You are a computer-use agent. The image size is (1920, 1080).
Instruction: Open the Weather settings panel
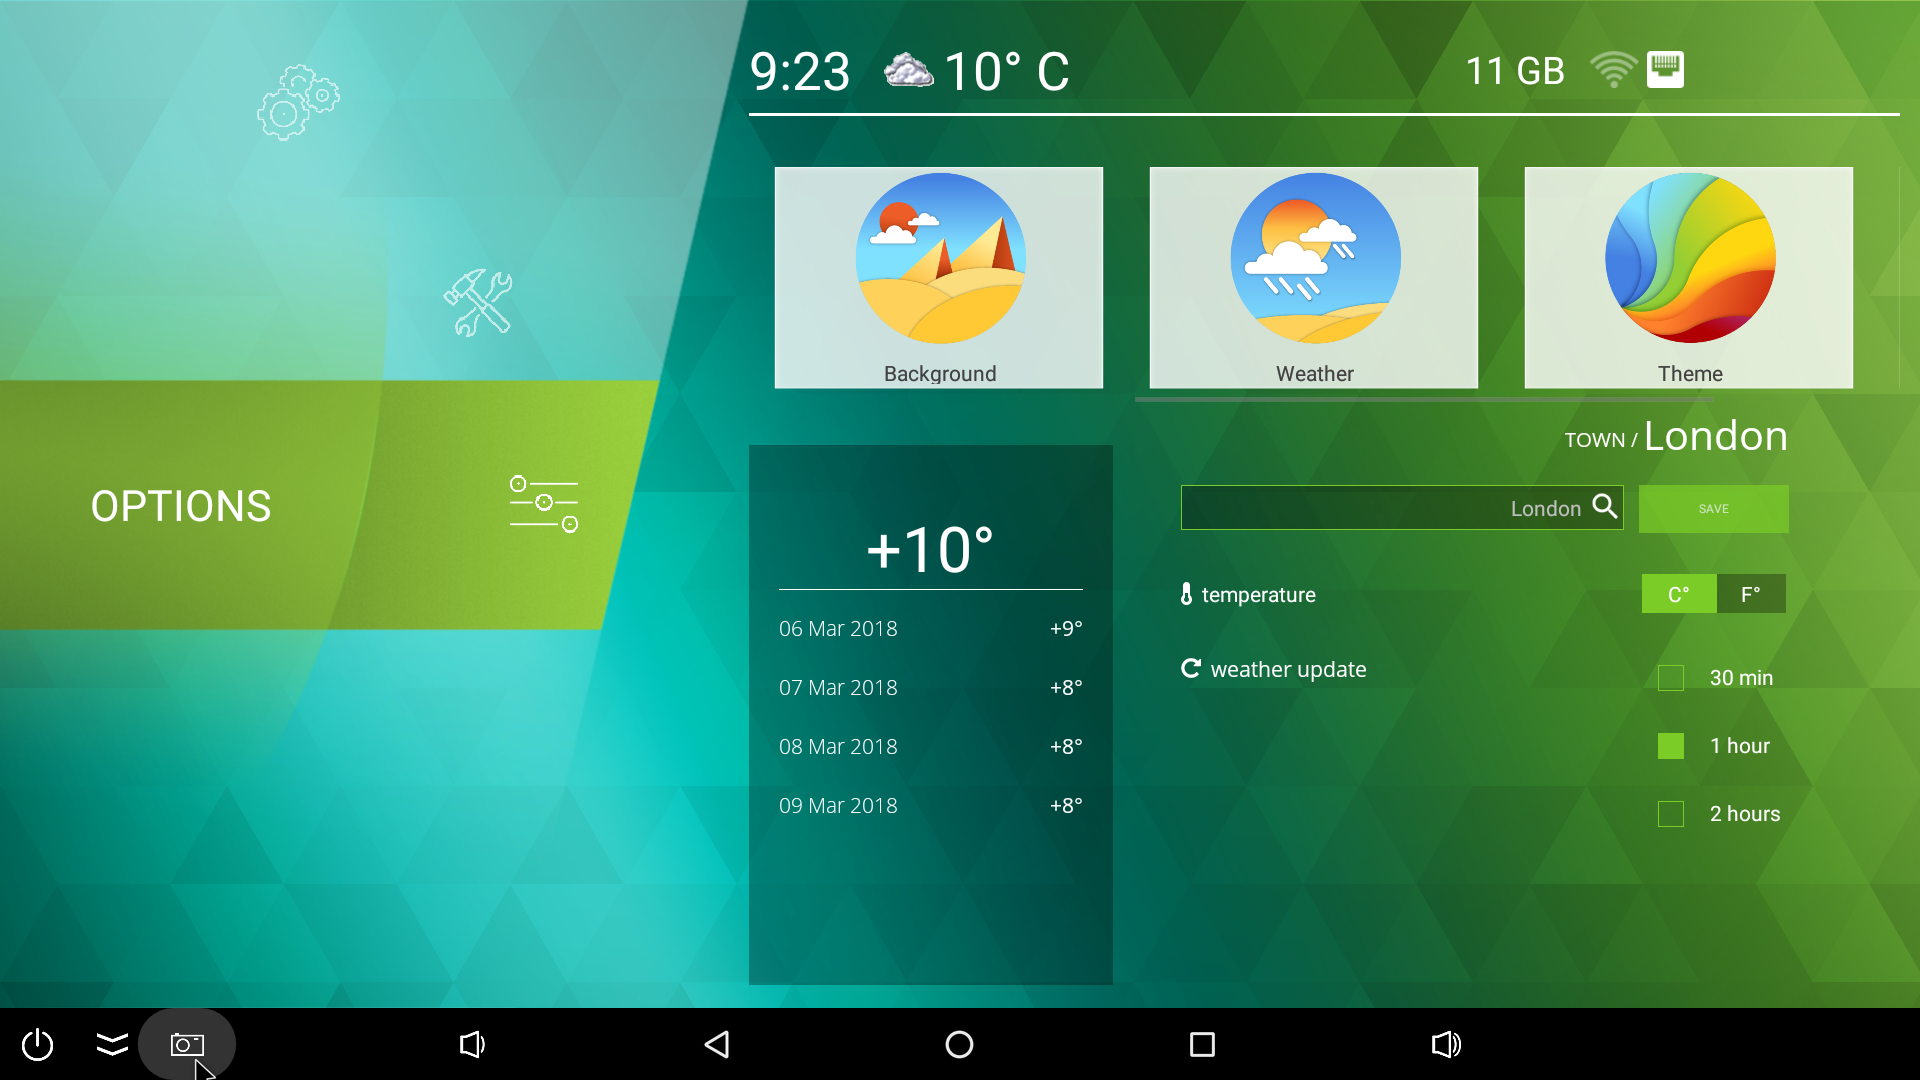pos(1317,277)
